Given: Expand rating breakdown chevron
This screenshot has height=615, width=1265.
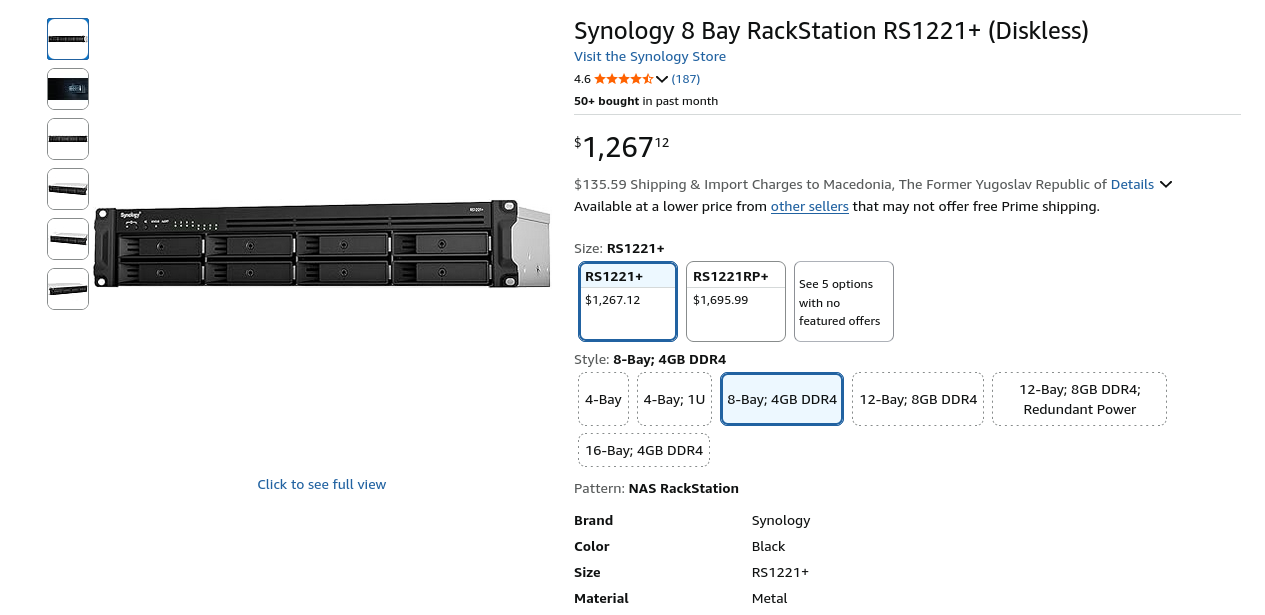Looking at the screenshot, I should [x=662, y=79].
